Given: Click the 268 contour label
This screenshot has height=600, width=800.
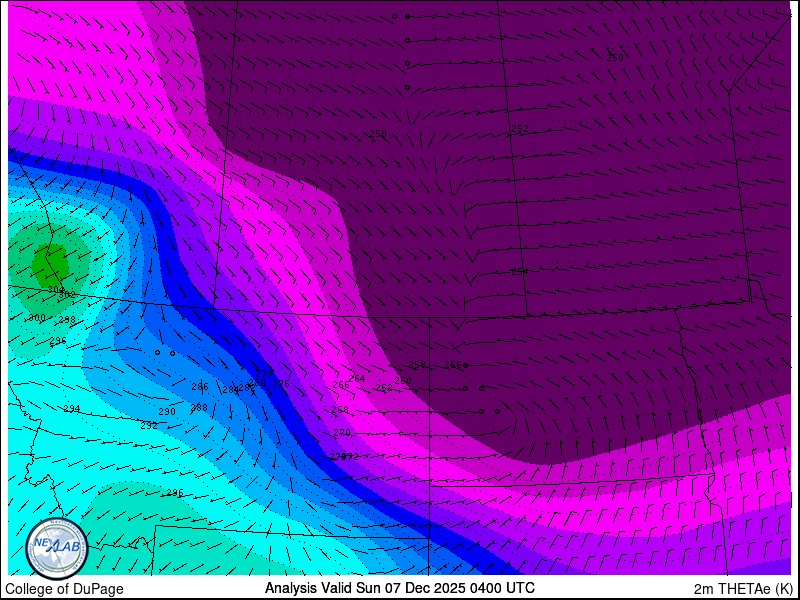Looking at the screenshot, I should pyautogui.click(x=340, y=410).
